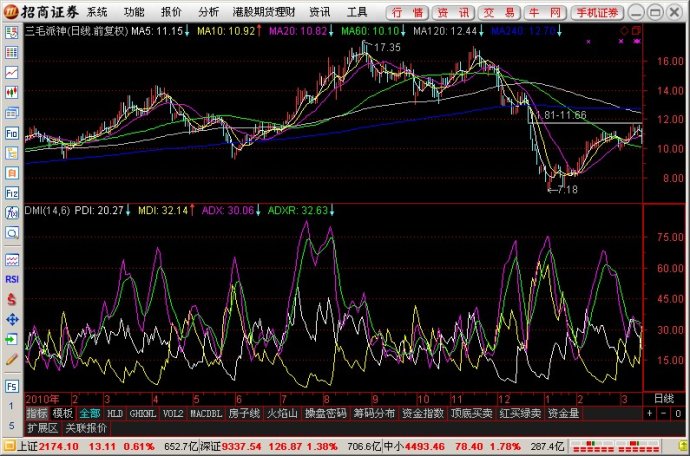Screen dimensions: 690x456
Task: Select the pencil drawing tool icon
Action: [11, 360]
